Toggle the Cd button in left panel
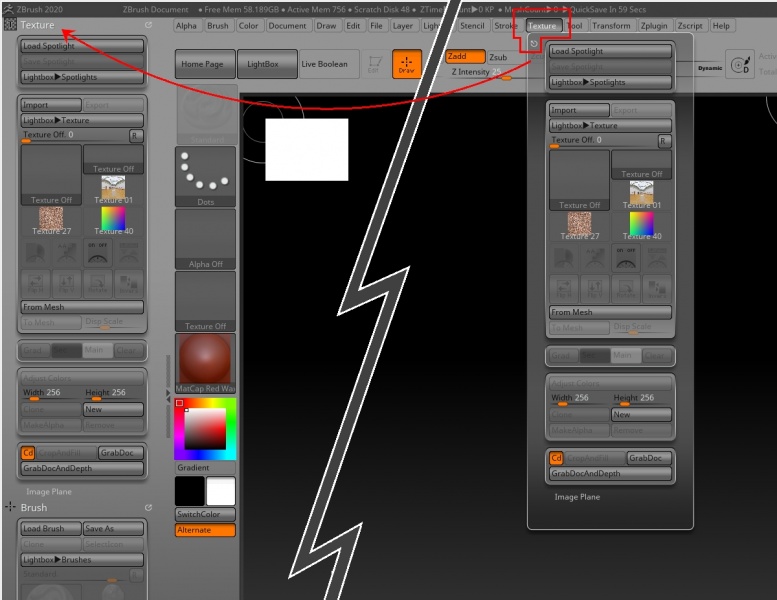 coord(28,453)
